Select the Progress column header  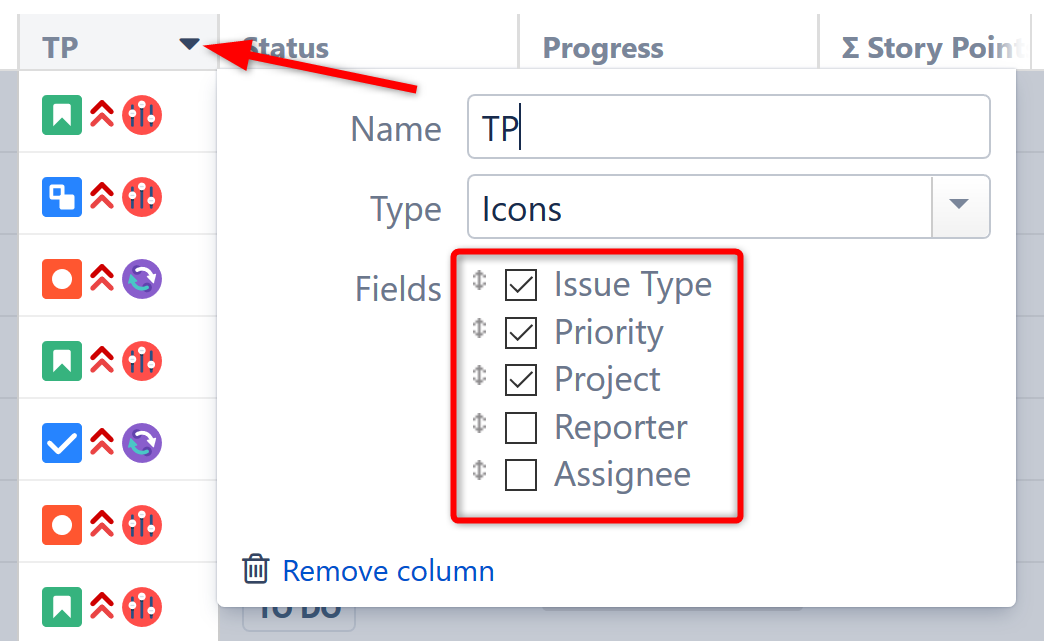(x=602, y=47)
